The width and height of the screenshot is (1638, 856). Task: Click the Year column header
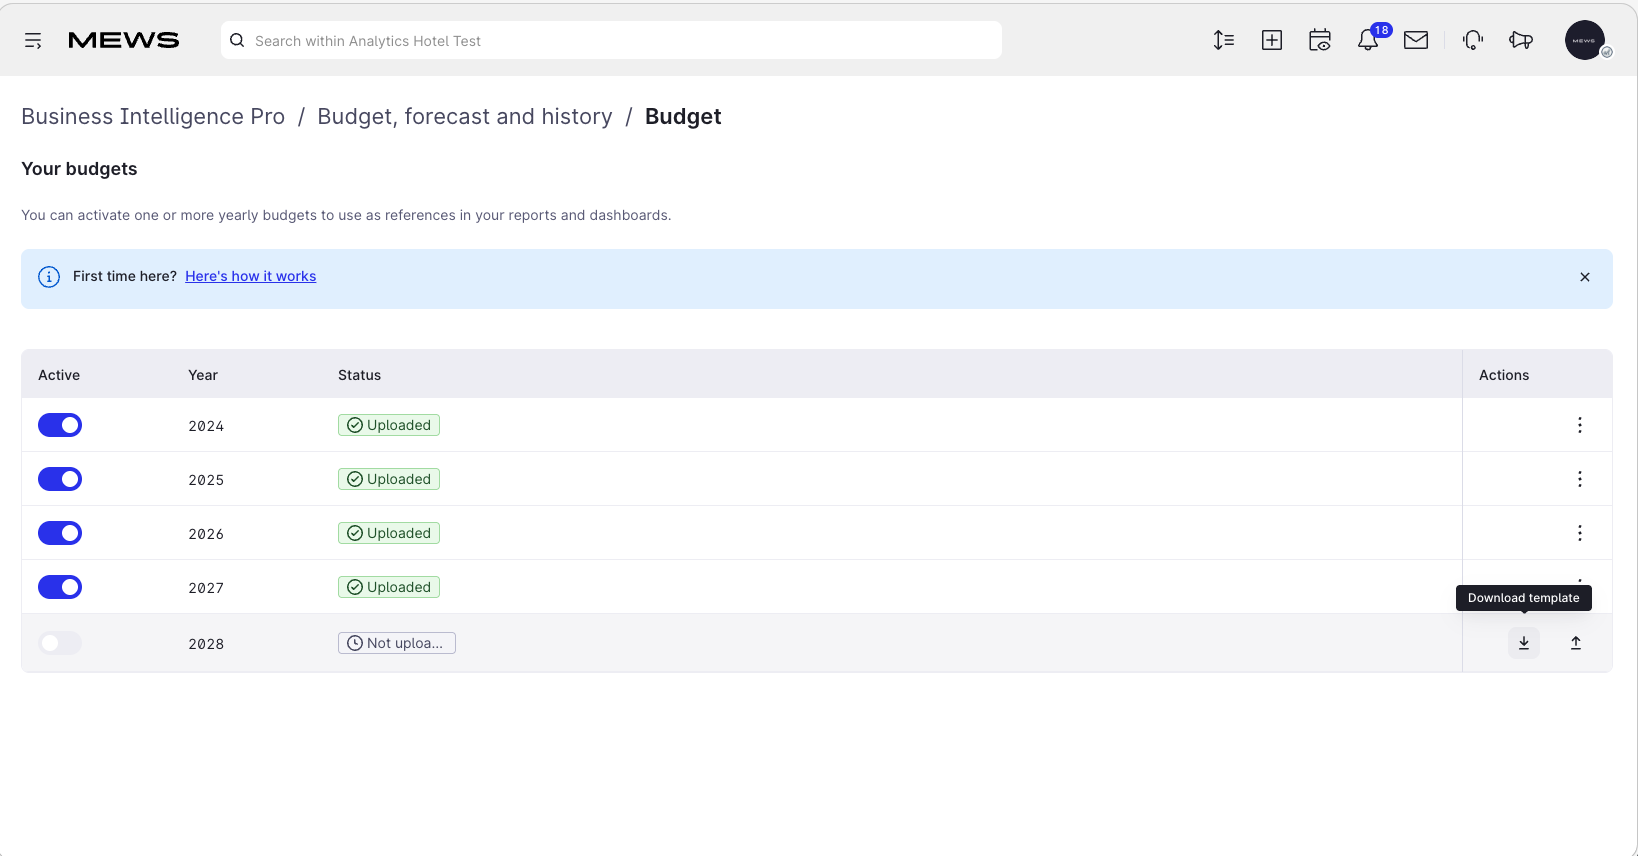(x=203, y=375)
